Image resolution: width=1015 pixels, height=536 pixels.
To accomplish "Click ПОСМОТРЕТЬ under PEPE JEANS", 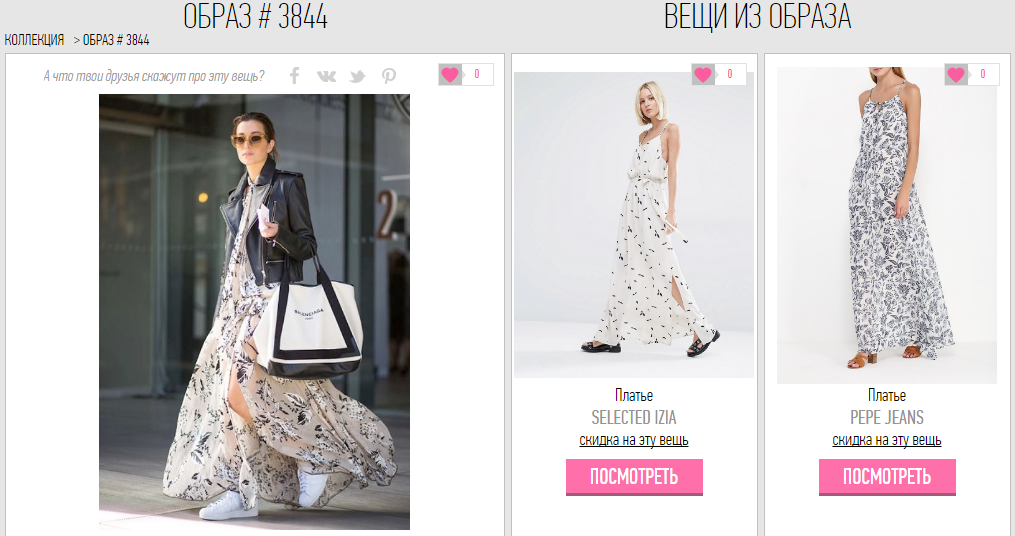I will pos(887,477).
